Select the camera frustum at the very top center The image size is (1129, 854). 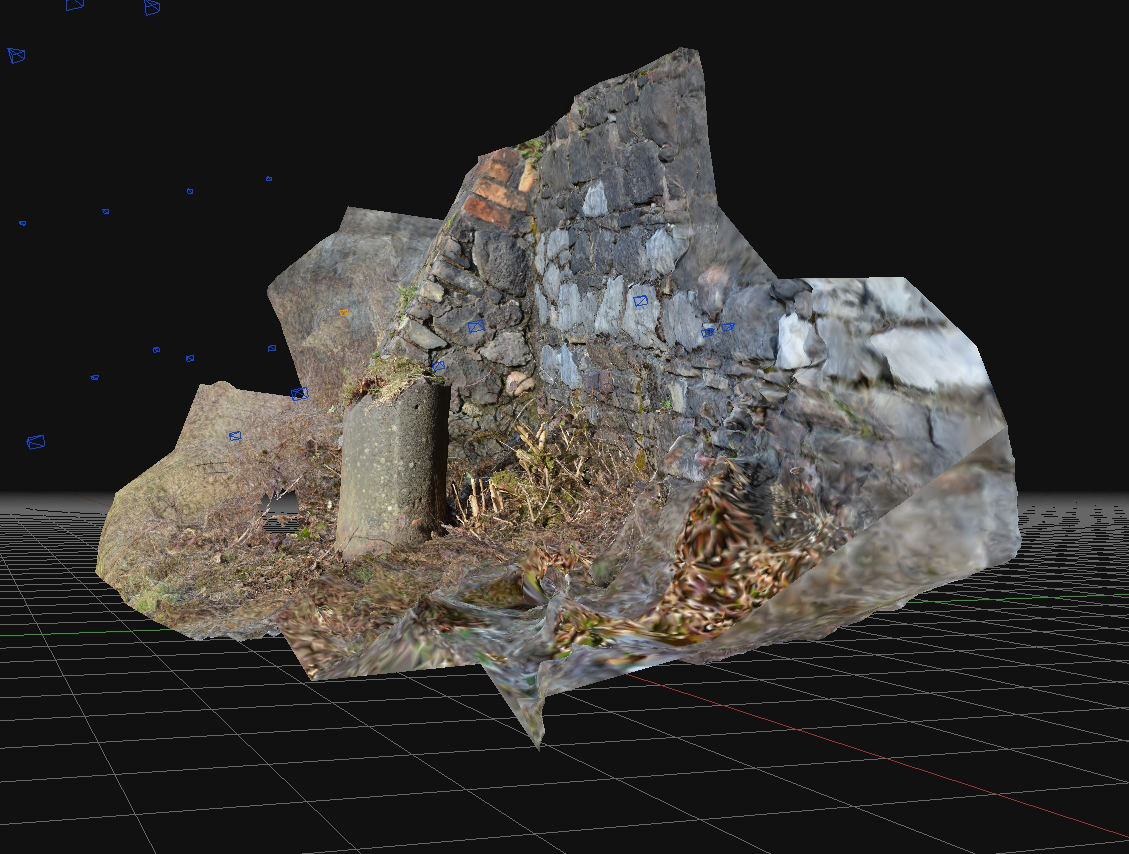(x=152, y=8)
